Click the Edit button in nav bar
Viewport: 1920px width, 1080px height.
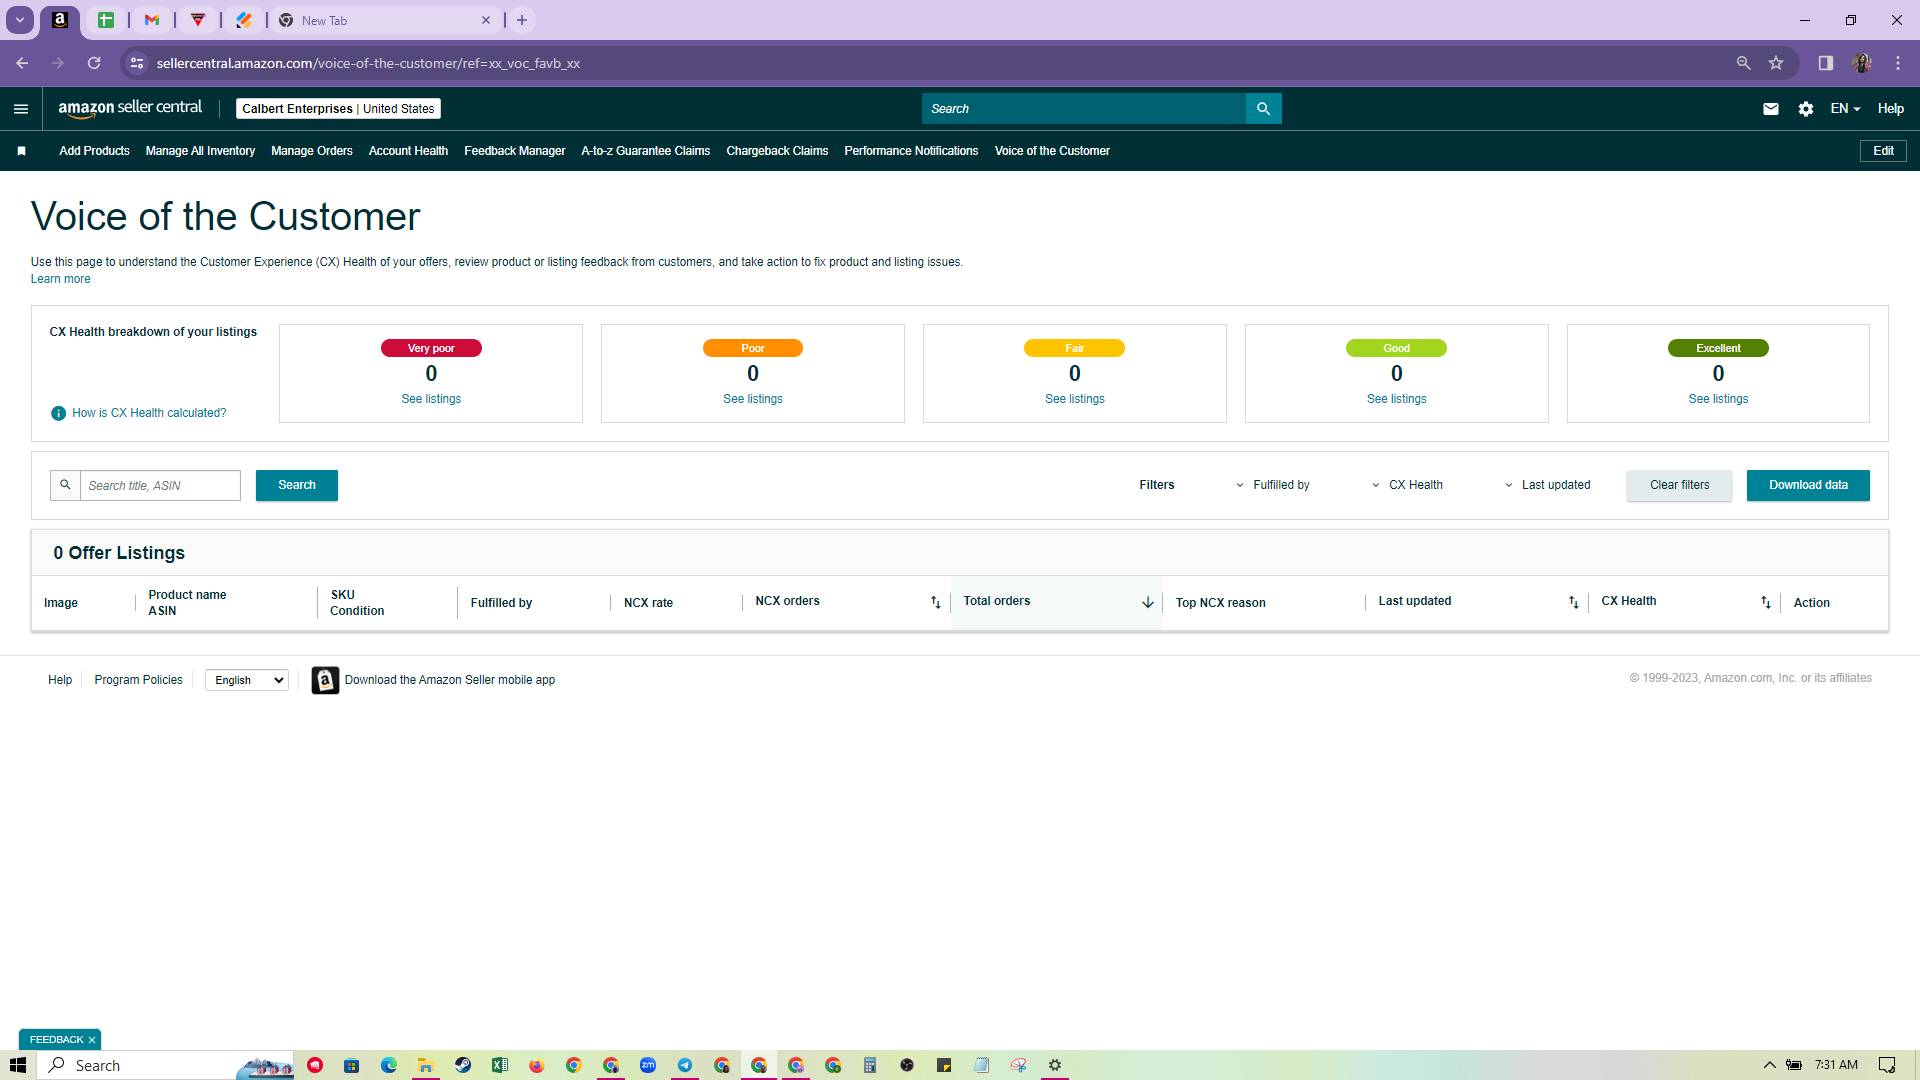1883,151
